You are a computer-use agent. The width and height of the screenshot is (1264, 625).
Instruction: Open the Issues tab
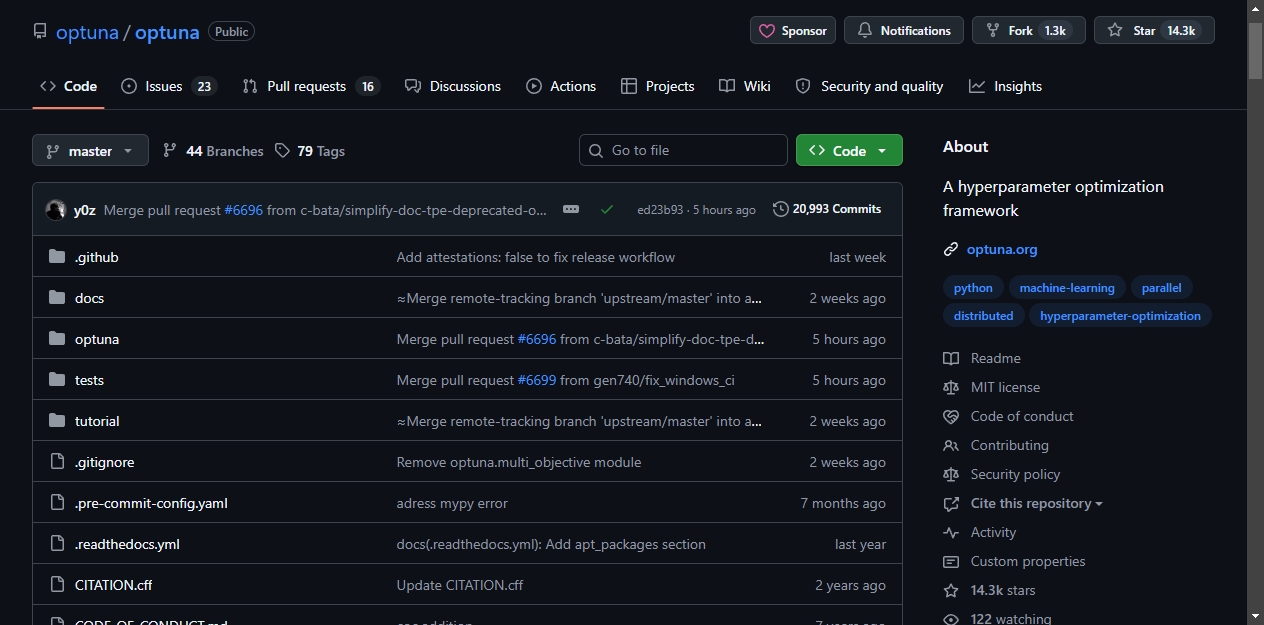[x=168, y=86]
